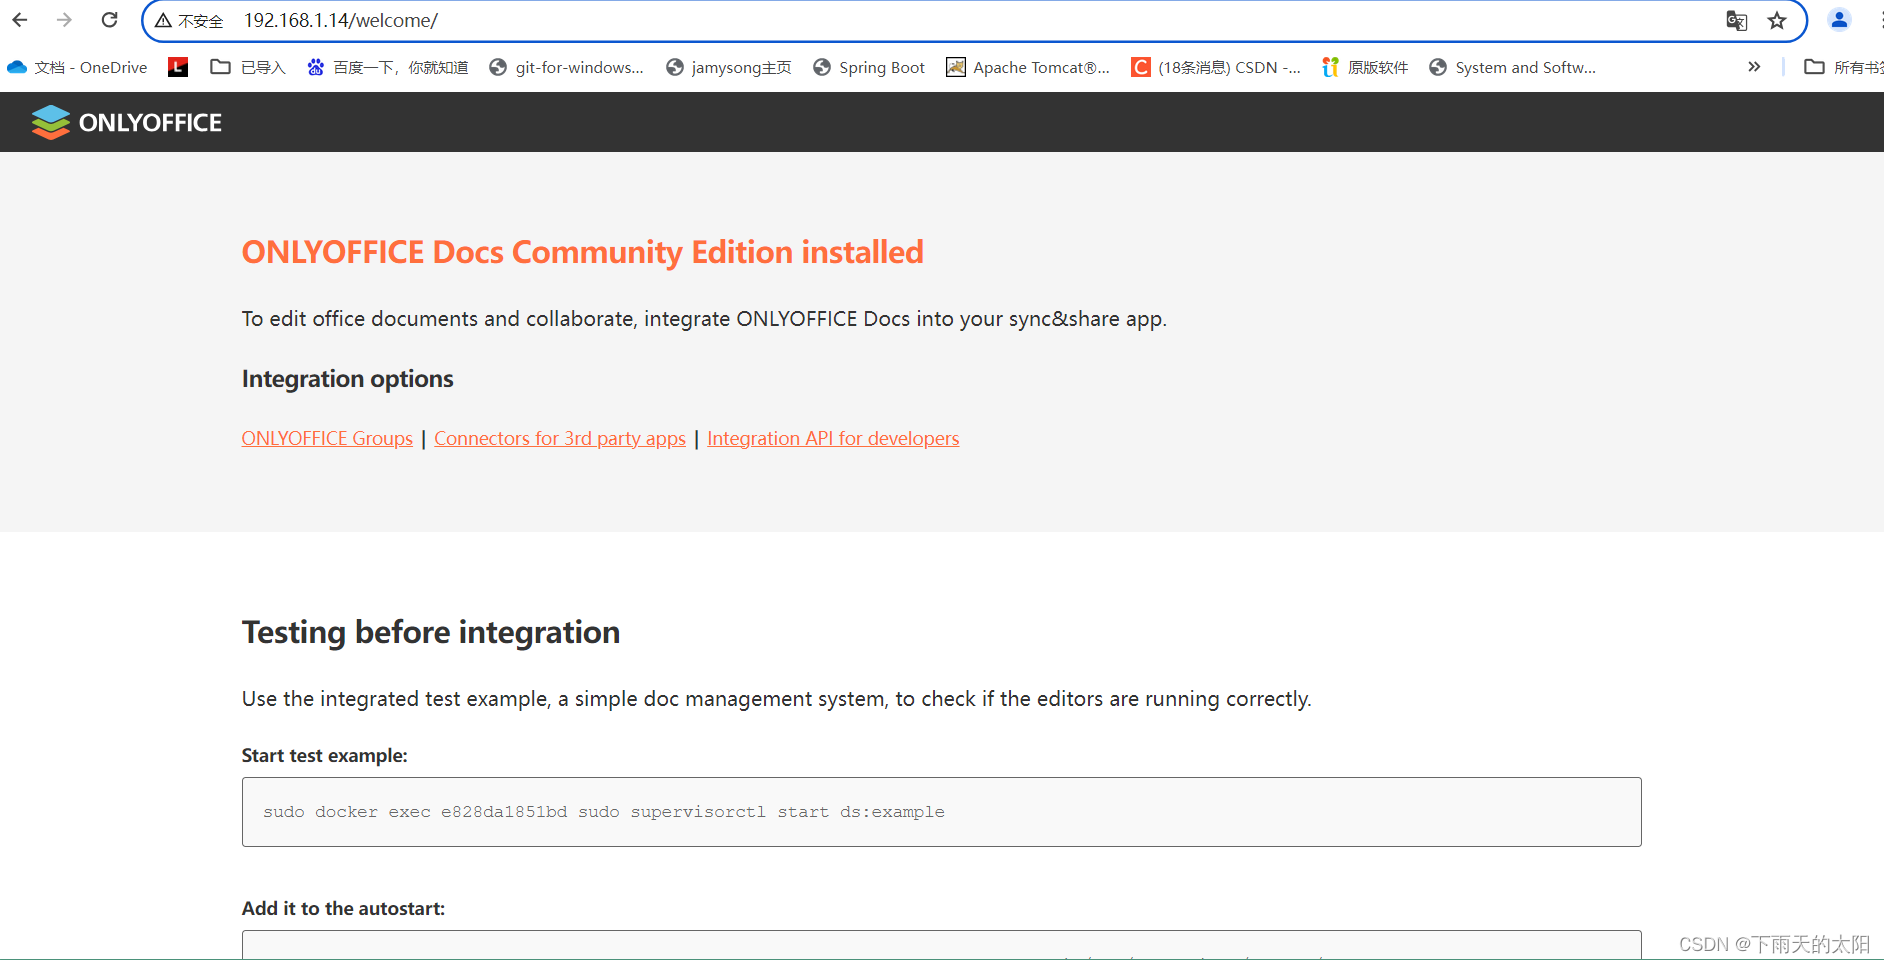Click the docker exec start command box

point(941,812)
